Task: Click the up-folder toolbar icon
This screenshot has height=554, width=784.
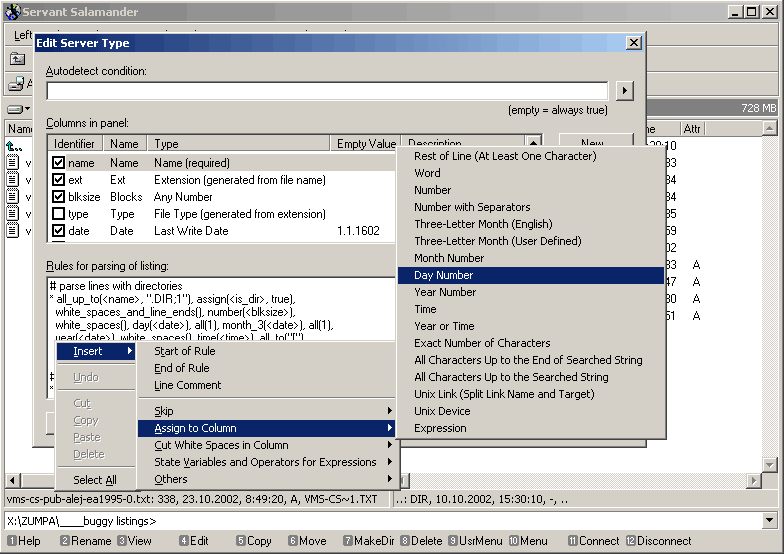Action: [18, 60]
